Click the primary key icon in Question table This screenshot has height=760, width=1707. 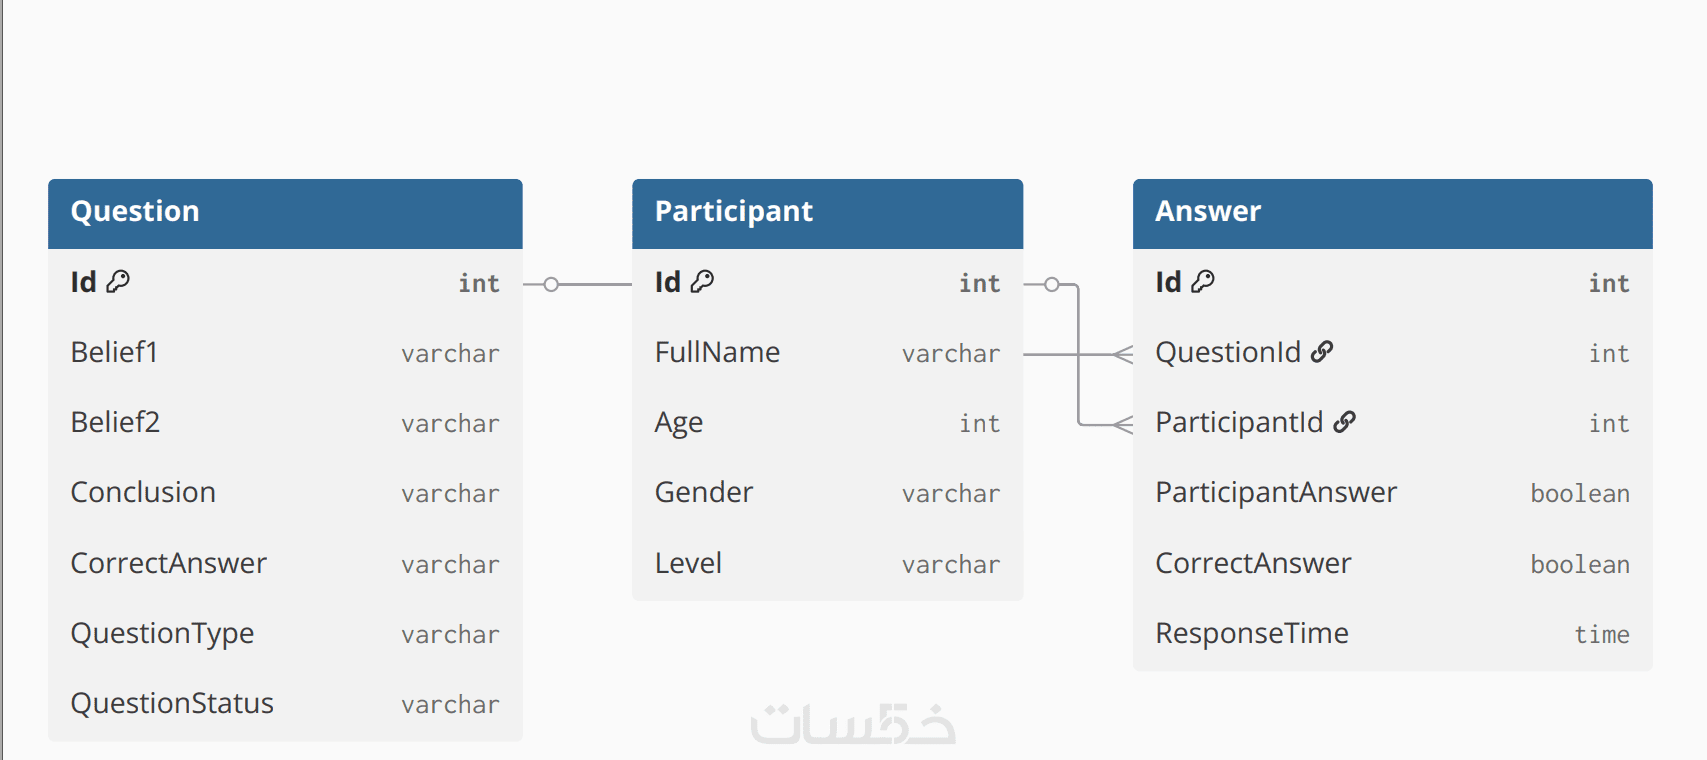click(x=118, y=282)
